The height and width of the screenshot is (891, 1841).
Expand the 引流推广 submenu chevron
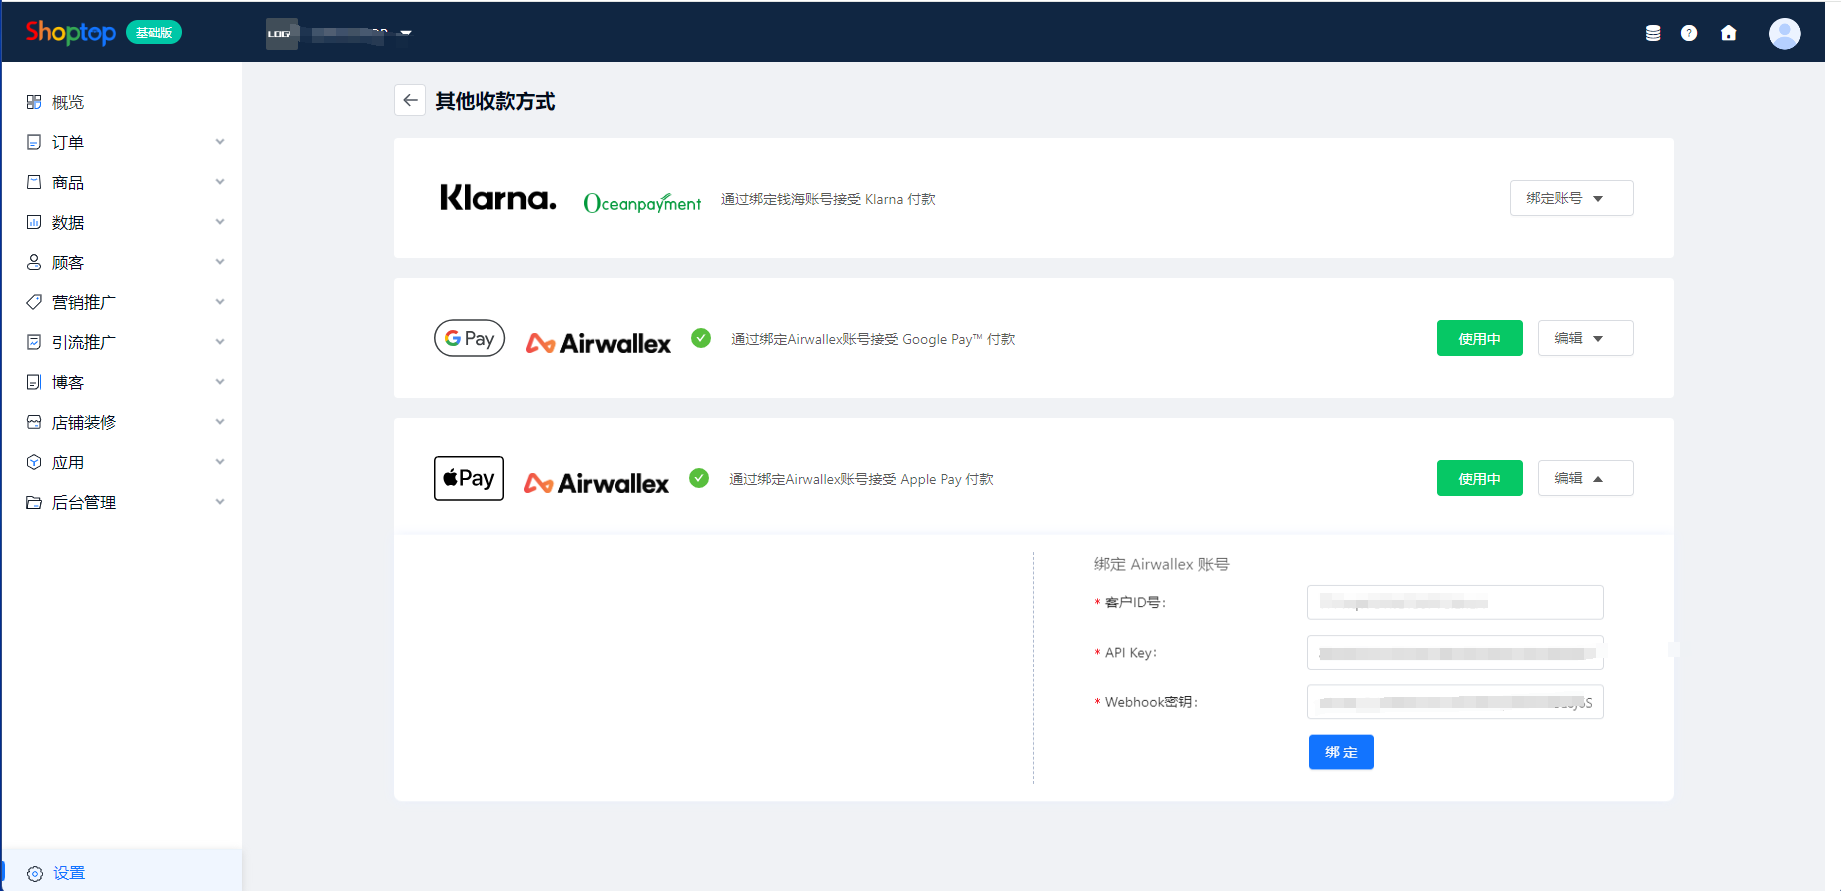point(220,342)
